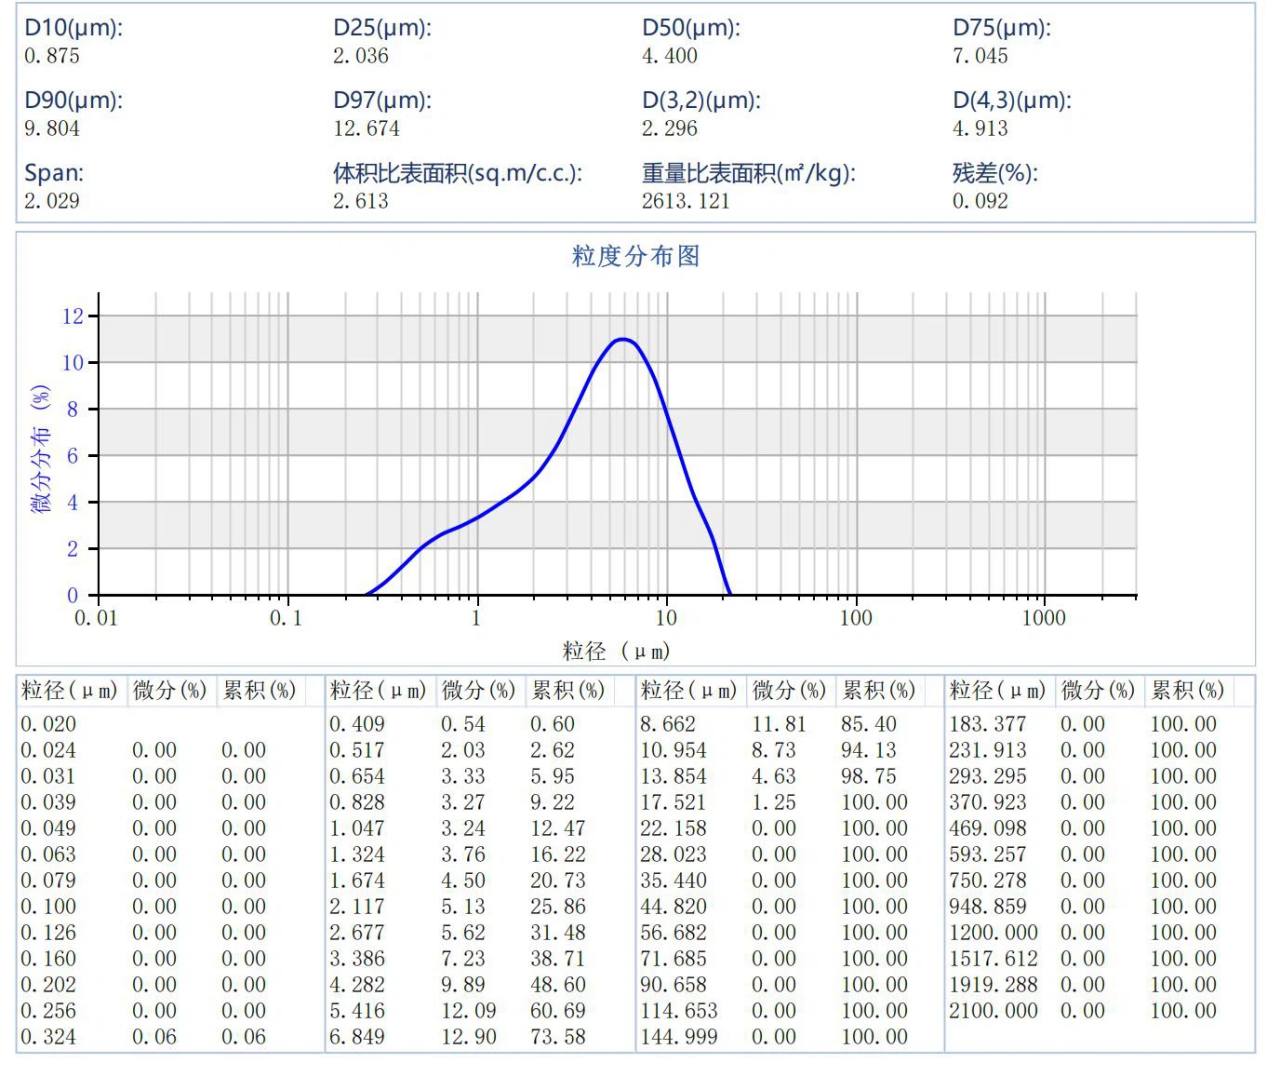Image resolution: width=1267 pixels, height=1076 pixels.
Task: Click the x-axis title 粒径 (μm) below chart
Action: point(615,652)
